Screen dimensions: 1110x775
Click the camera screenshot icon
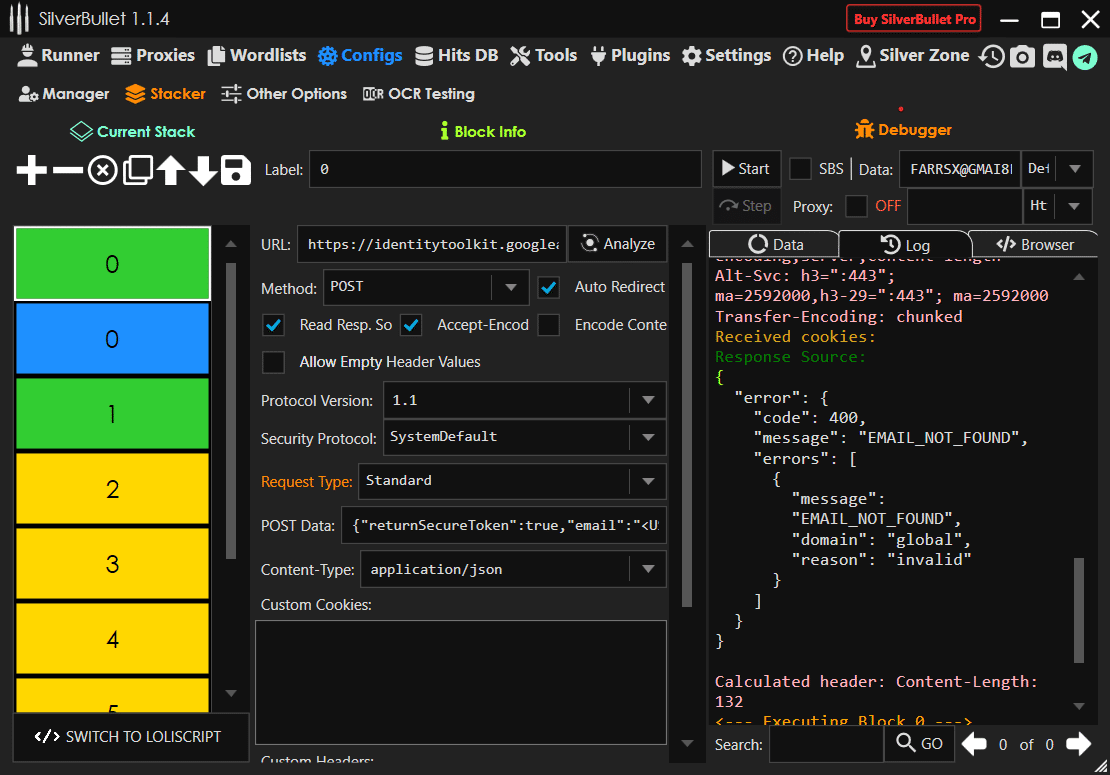1022,57
